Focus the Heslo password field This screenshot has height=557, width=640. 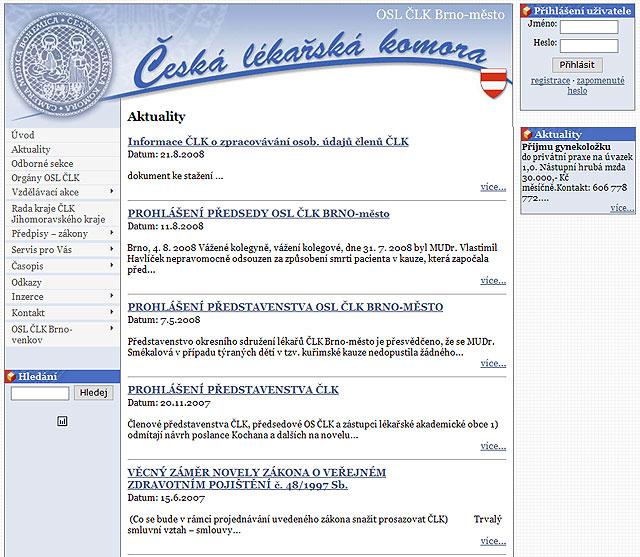pyautogui.click(x=589, y=45)
